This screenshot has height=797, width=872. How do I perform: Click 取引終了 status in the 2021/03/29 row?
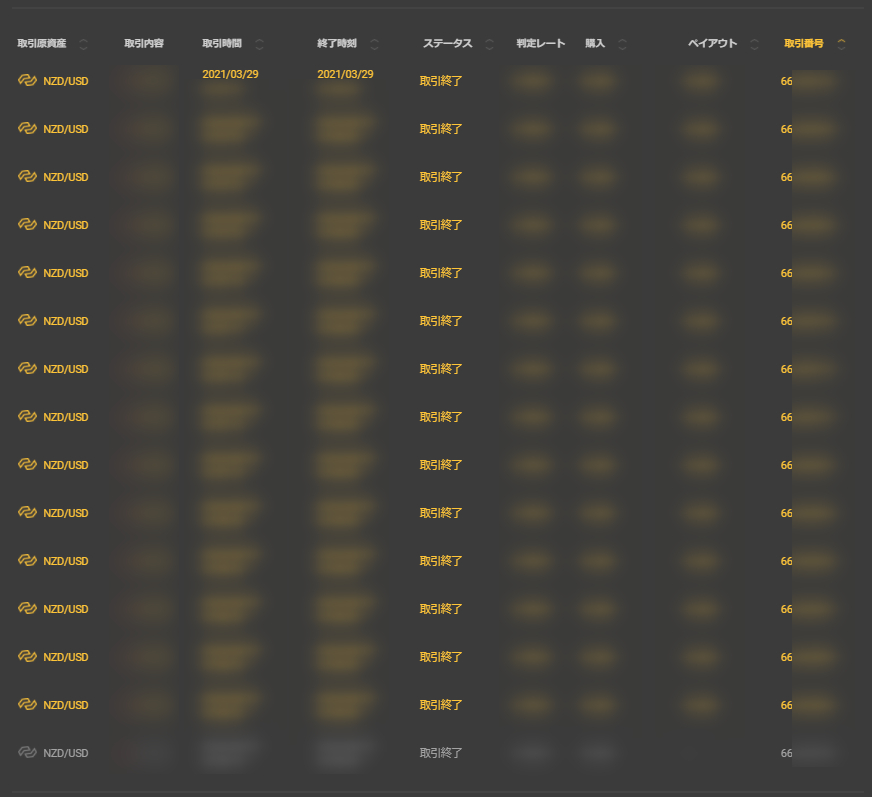pos(441,81)
